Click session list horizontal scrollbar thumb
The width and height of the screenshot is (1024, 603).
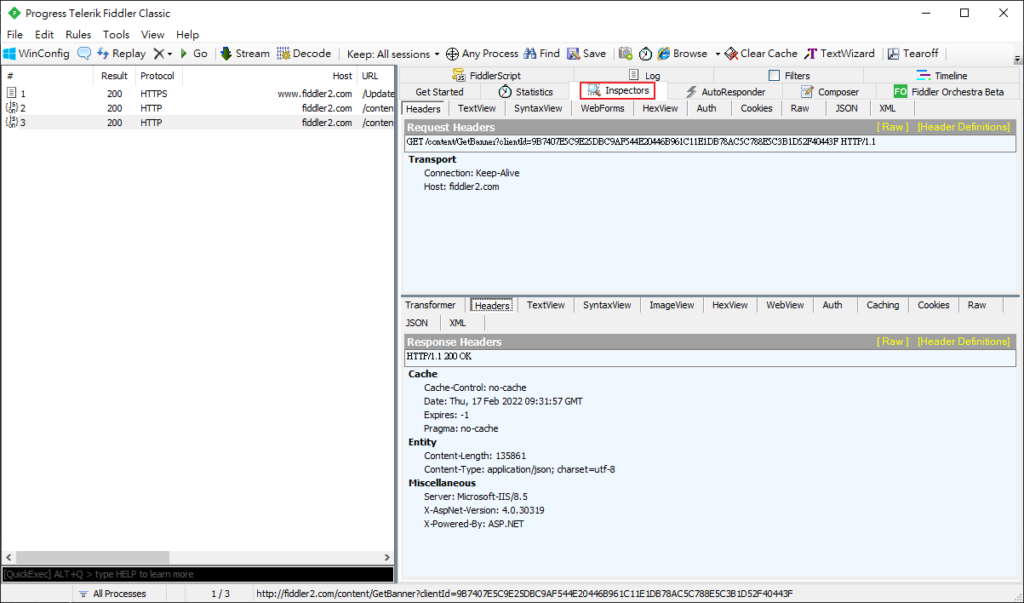pyautogui.click(x=92, y=557)
